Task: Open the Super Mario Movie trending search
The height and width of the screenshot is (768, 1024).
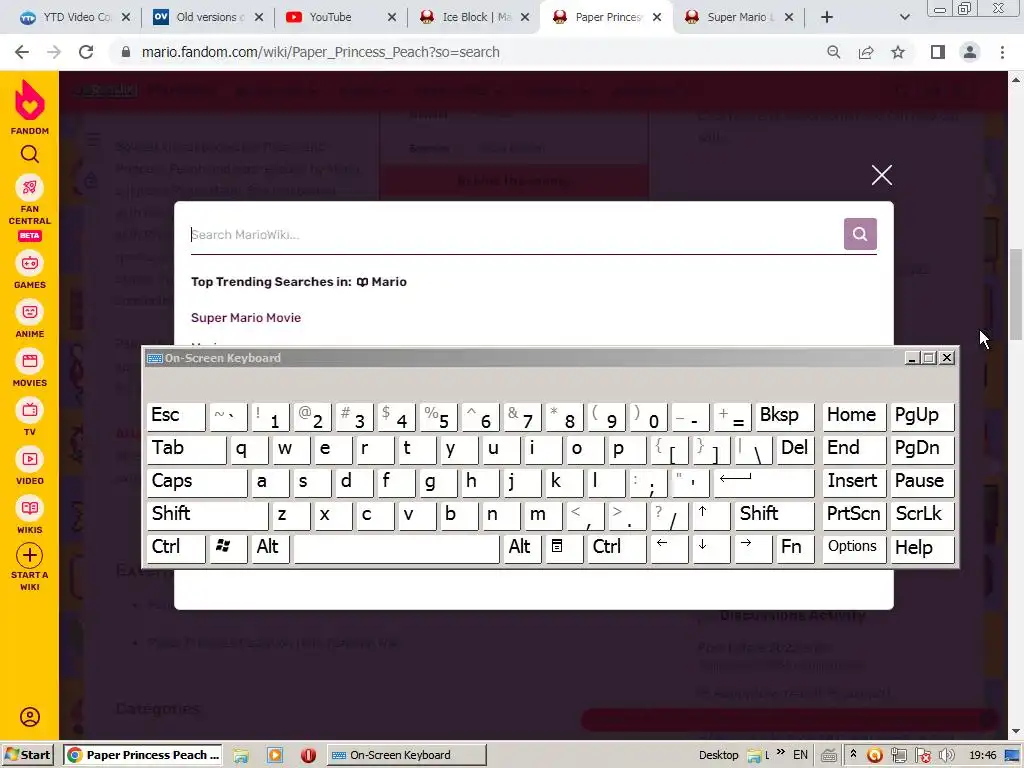Action: coord(246,318)
